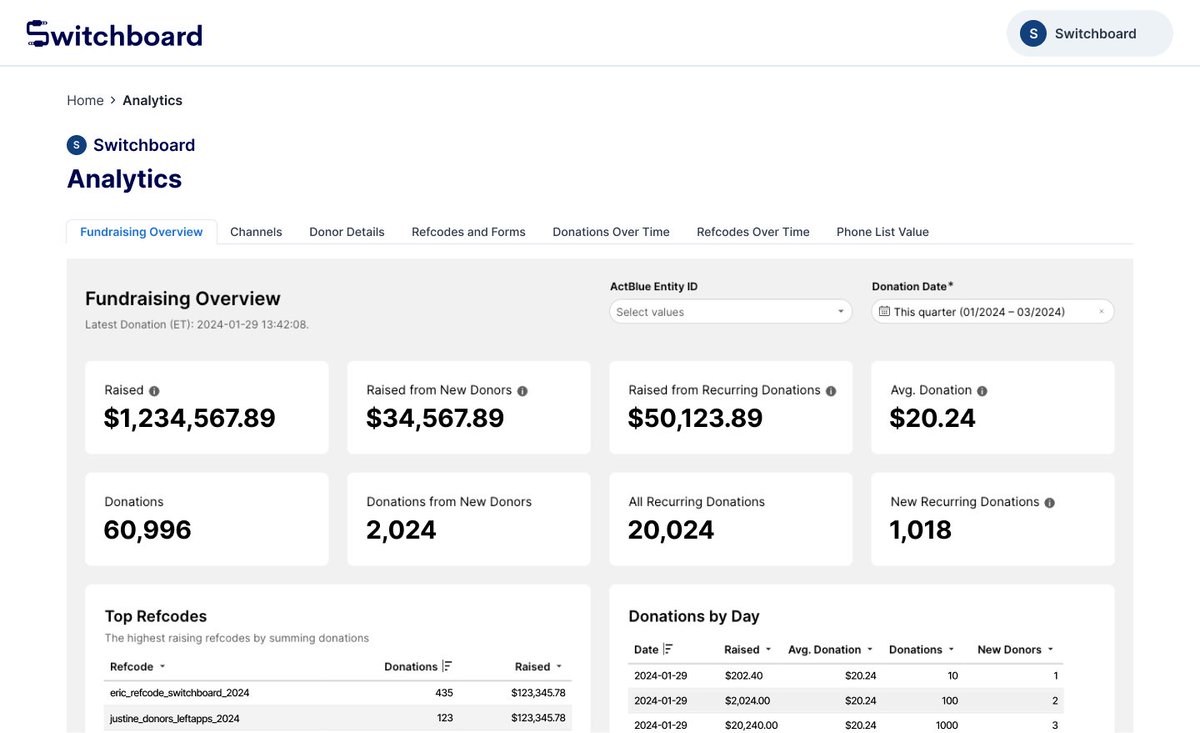Open the New Donors column dropdown
This screenshot has height=733, width=1200.
click(1049, 649)
